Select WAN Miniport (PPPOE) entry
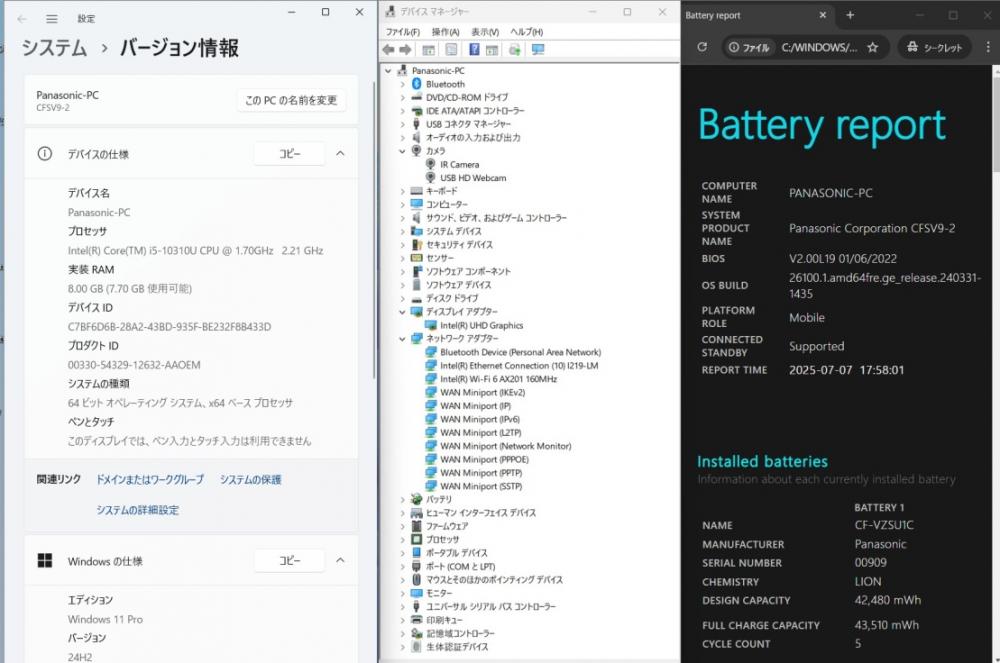 (x=484, y=459)
